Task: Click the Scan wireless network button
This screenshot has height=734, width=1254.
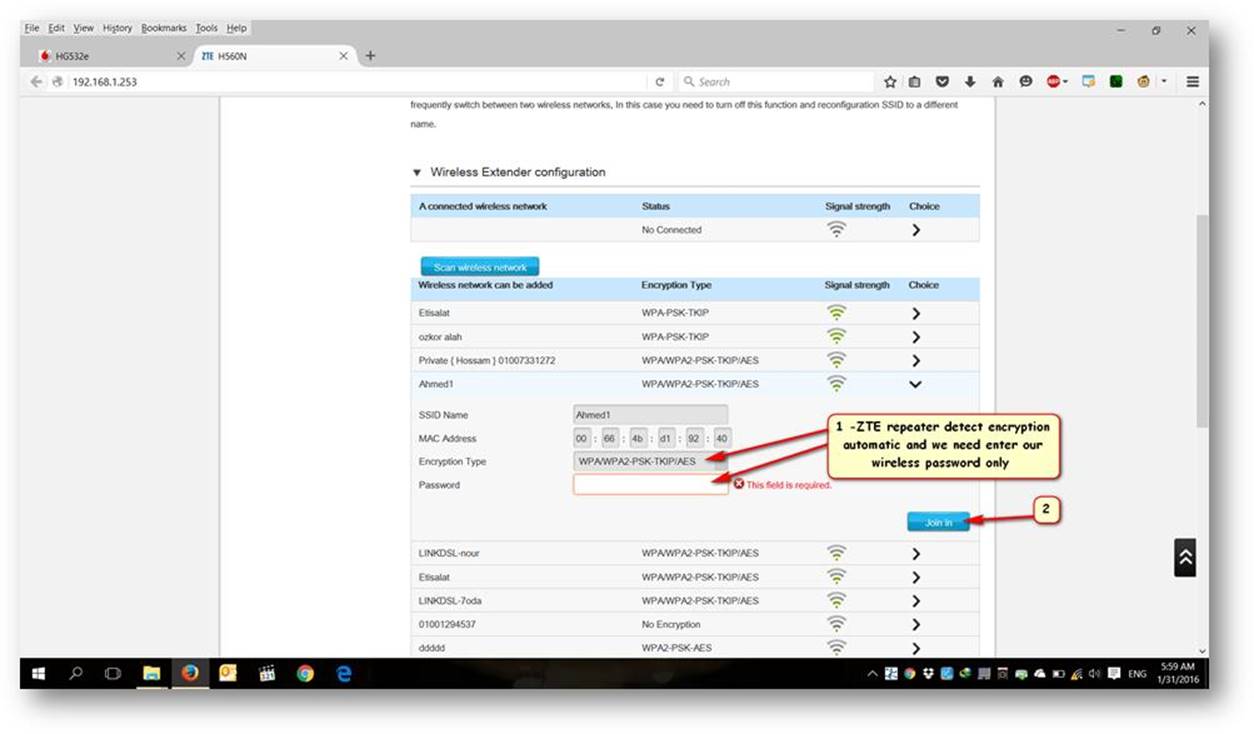Action: (480, 267)
